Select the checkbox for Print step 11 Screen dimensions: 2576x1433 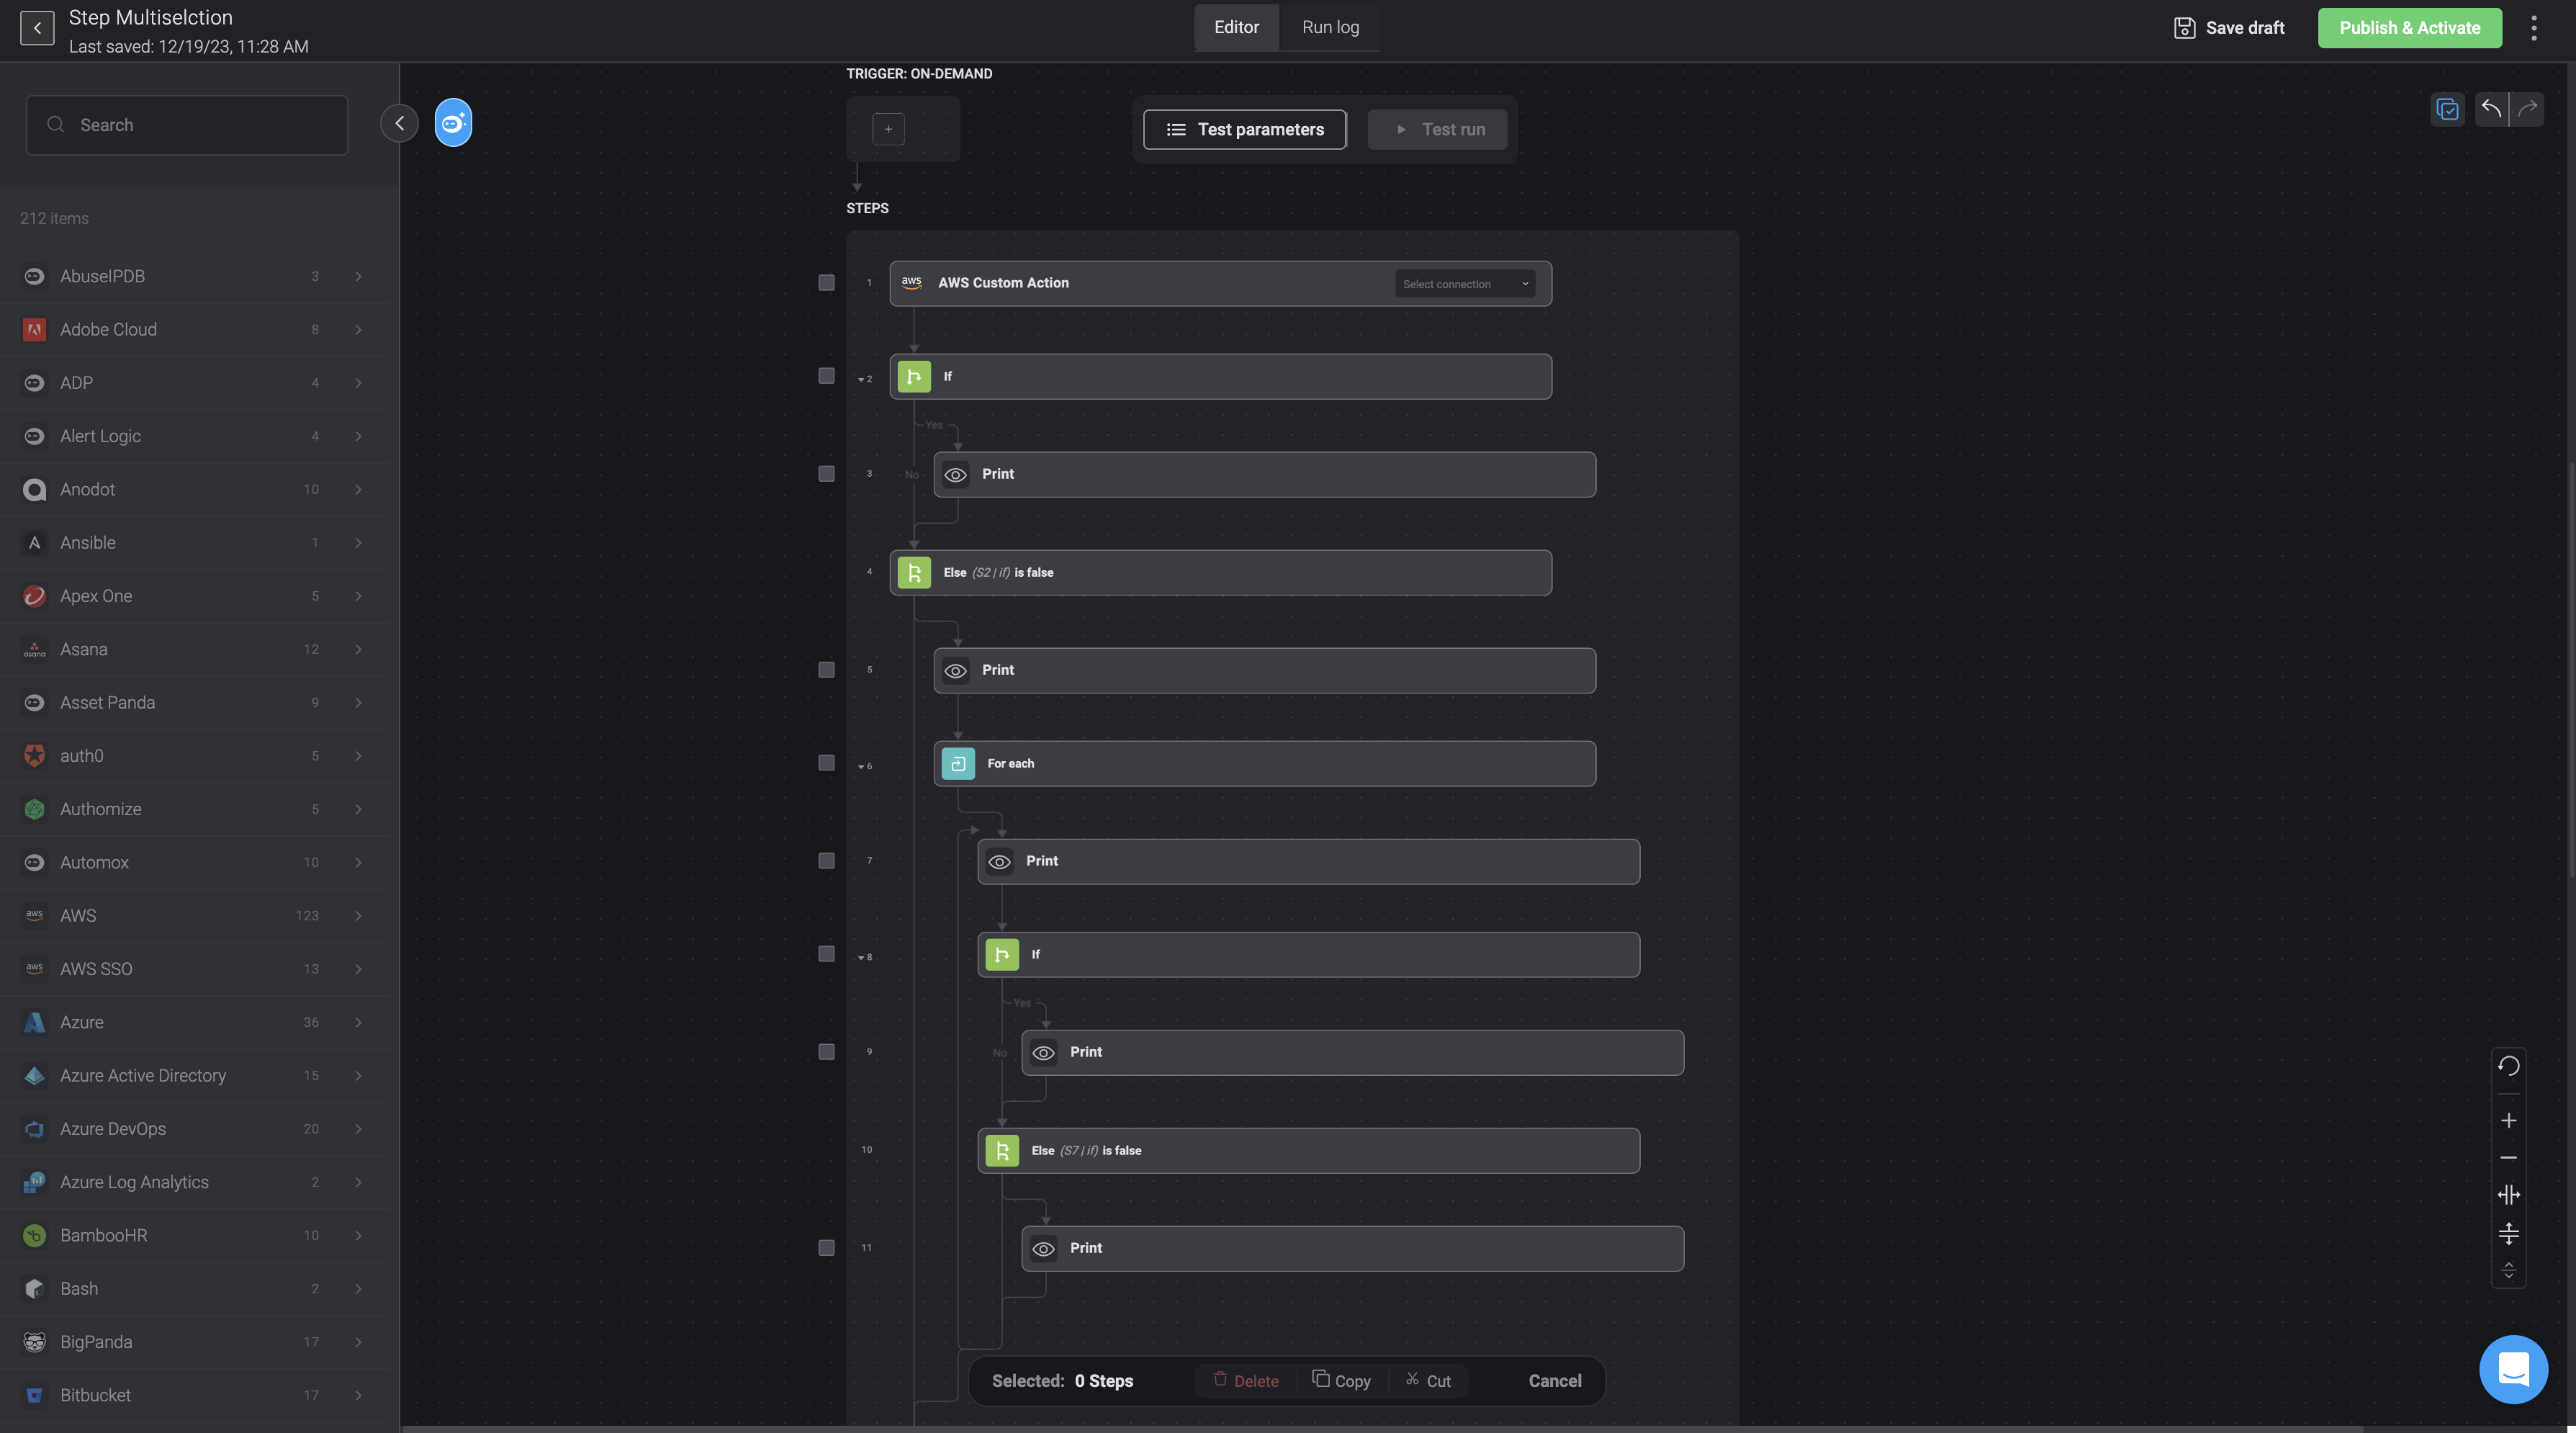tap(826, 1248)
